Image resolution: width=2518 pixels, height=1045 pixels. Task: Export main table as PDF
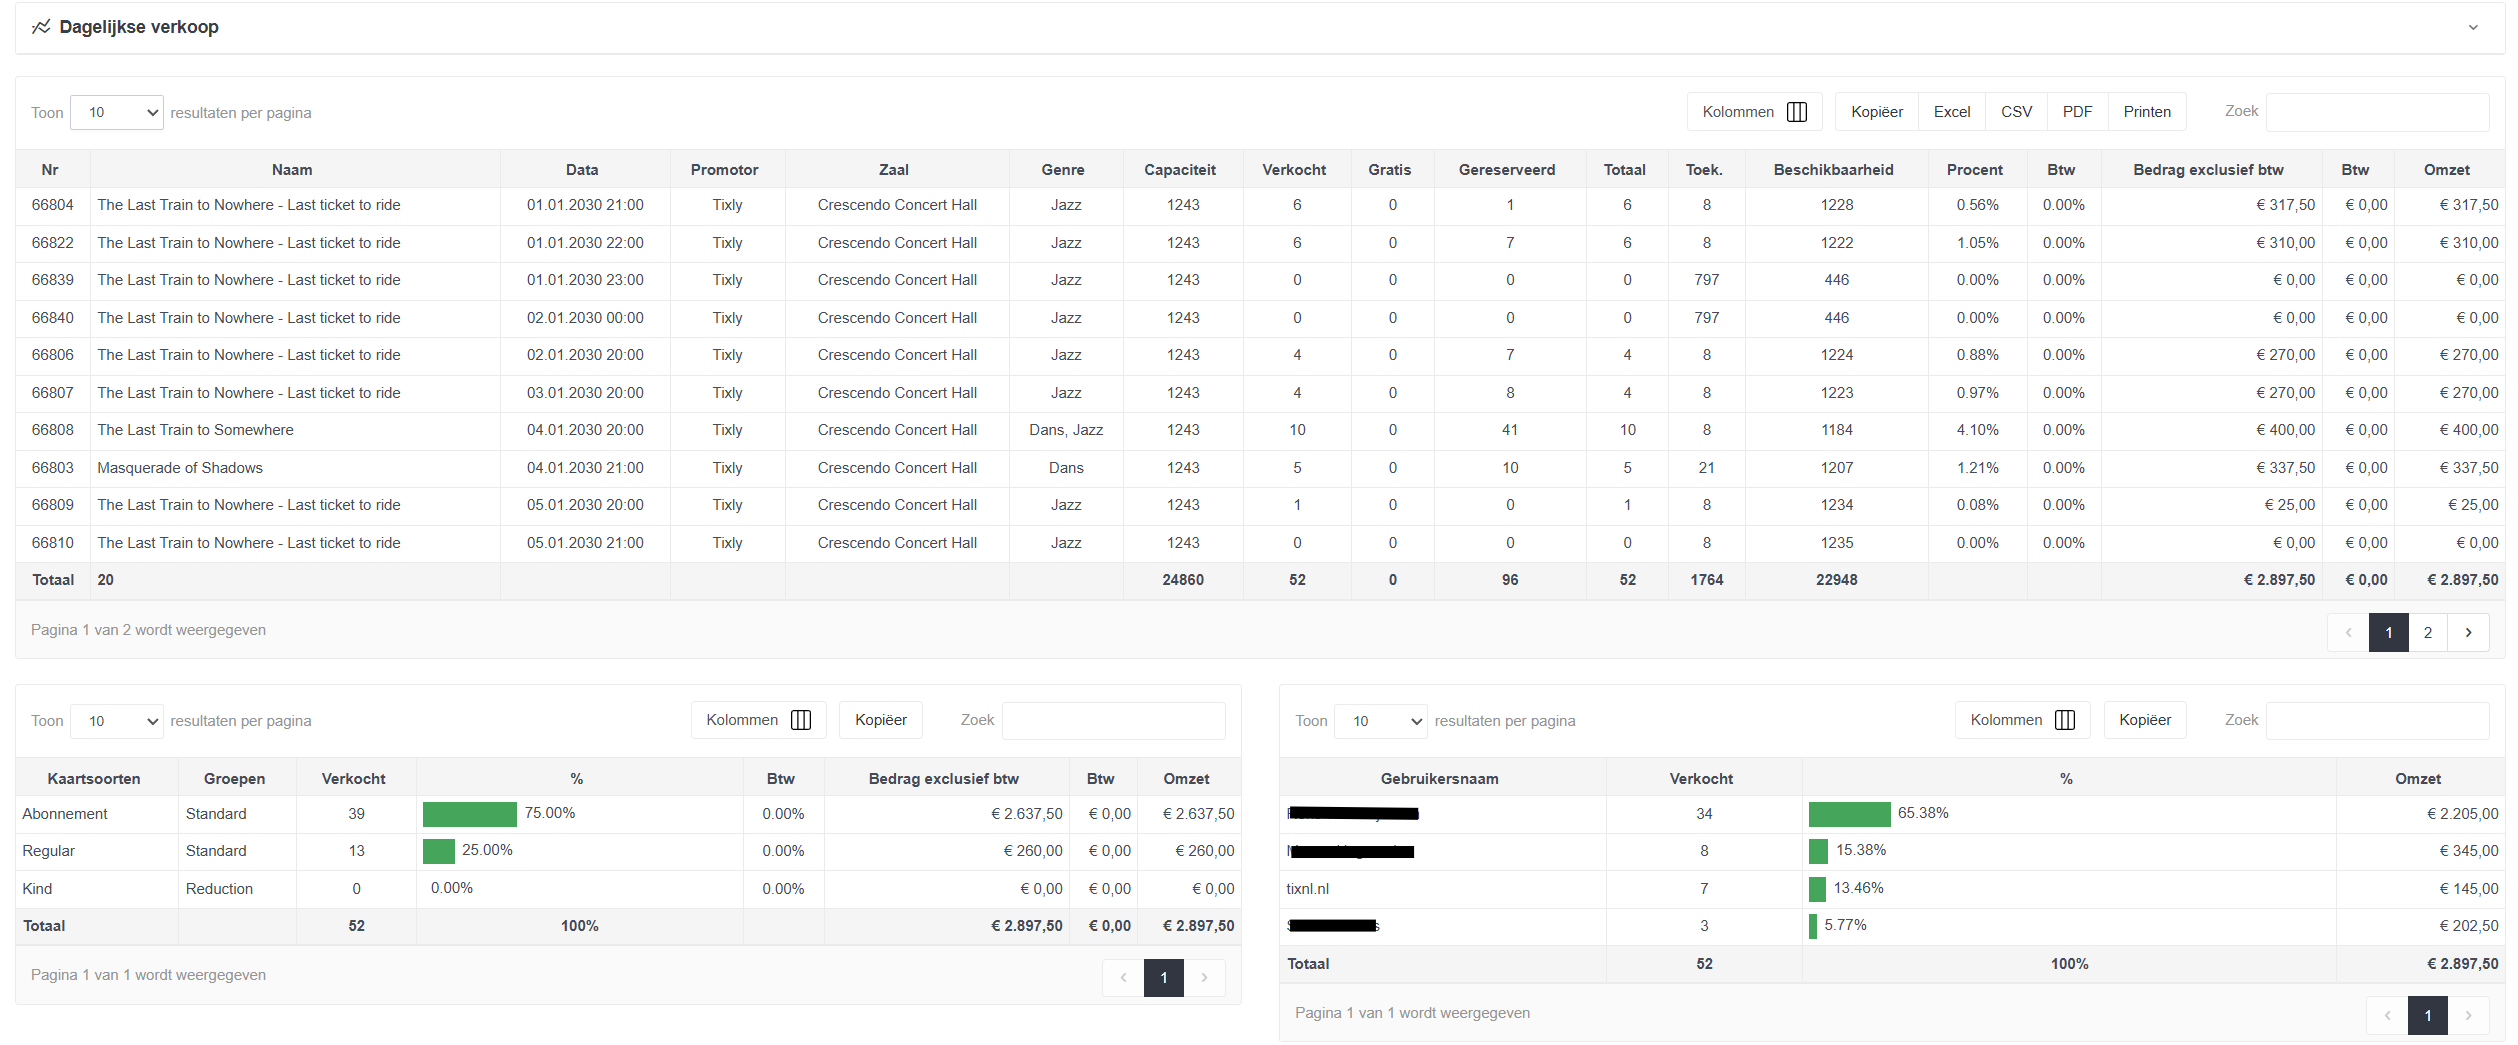point(2077,112)
